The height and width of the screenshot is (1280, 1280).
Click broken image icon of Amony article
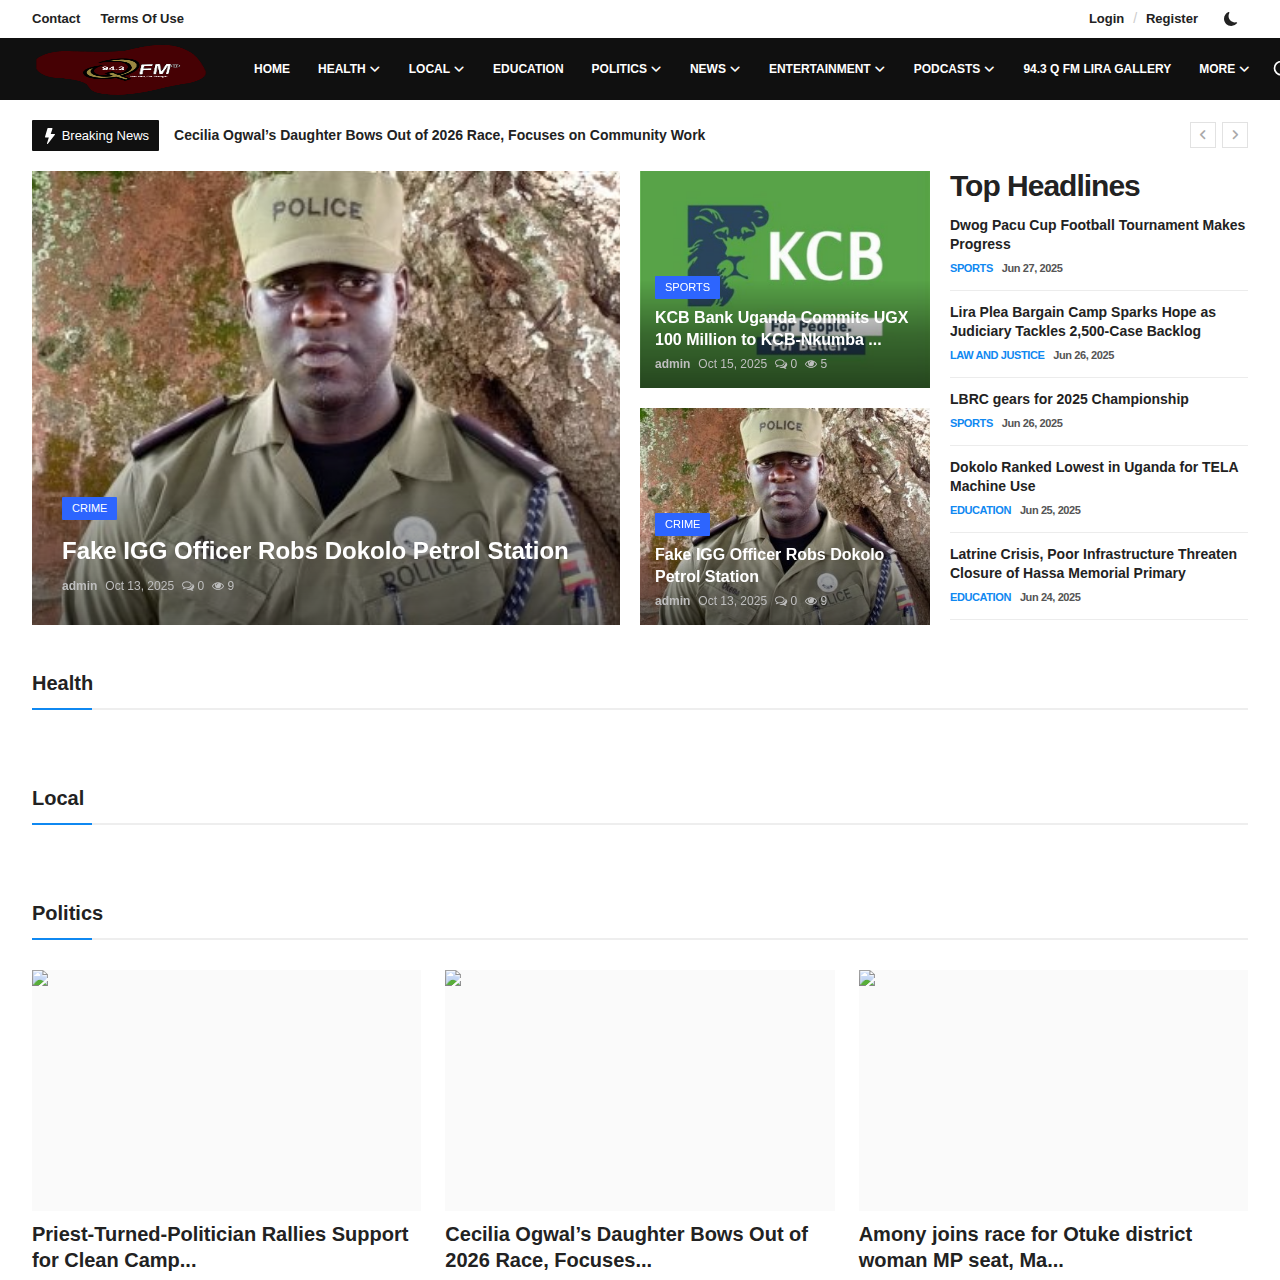(867, 978)
